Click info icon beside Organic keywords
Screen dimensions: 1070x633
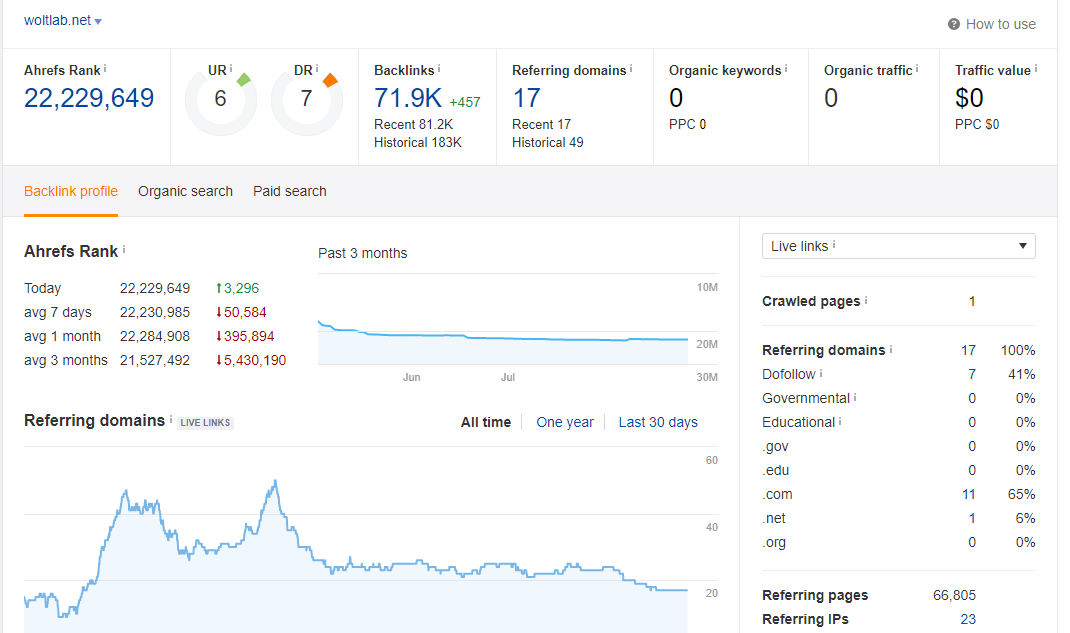coord(786,69)
